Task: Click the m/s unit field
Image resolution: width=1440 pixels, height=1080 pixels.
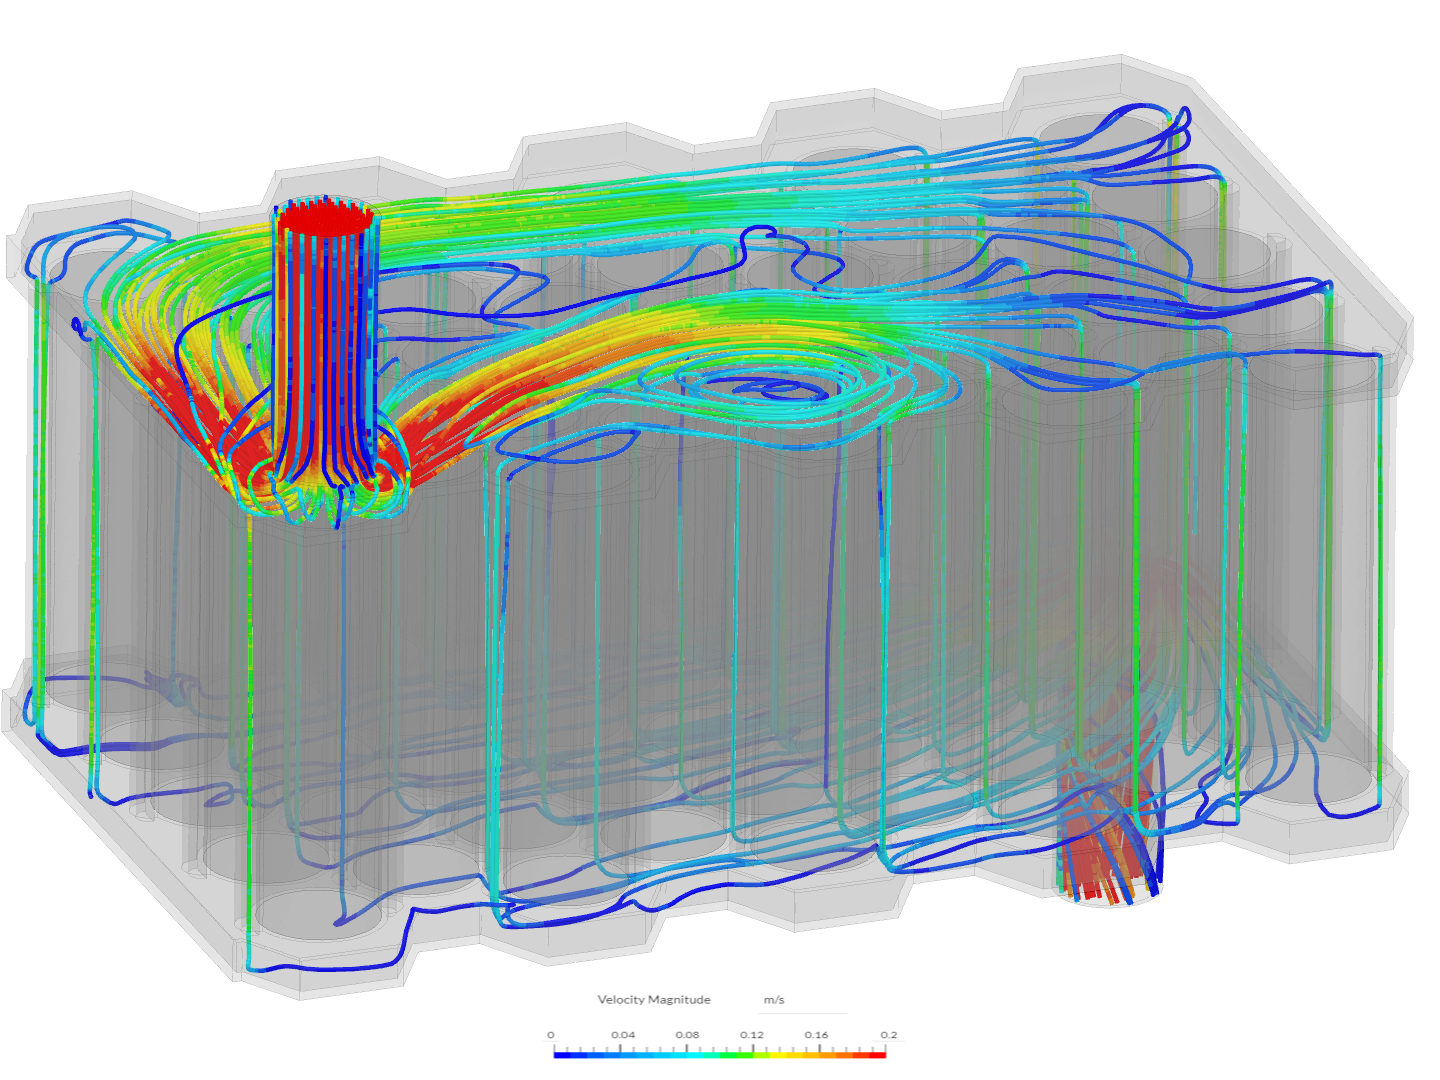Action: [775, 999]
